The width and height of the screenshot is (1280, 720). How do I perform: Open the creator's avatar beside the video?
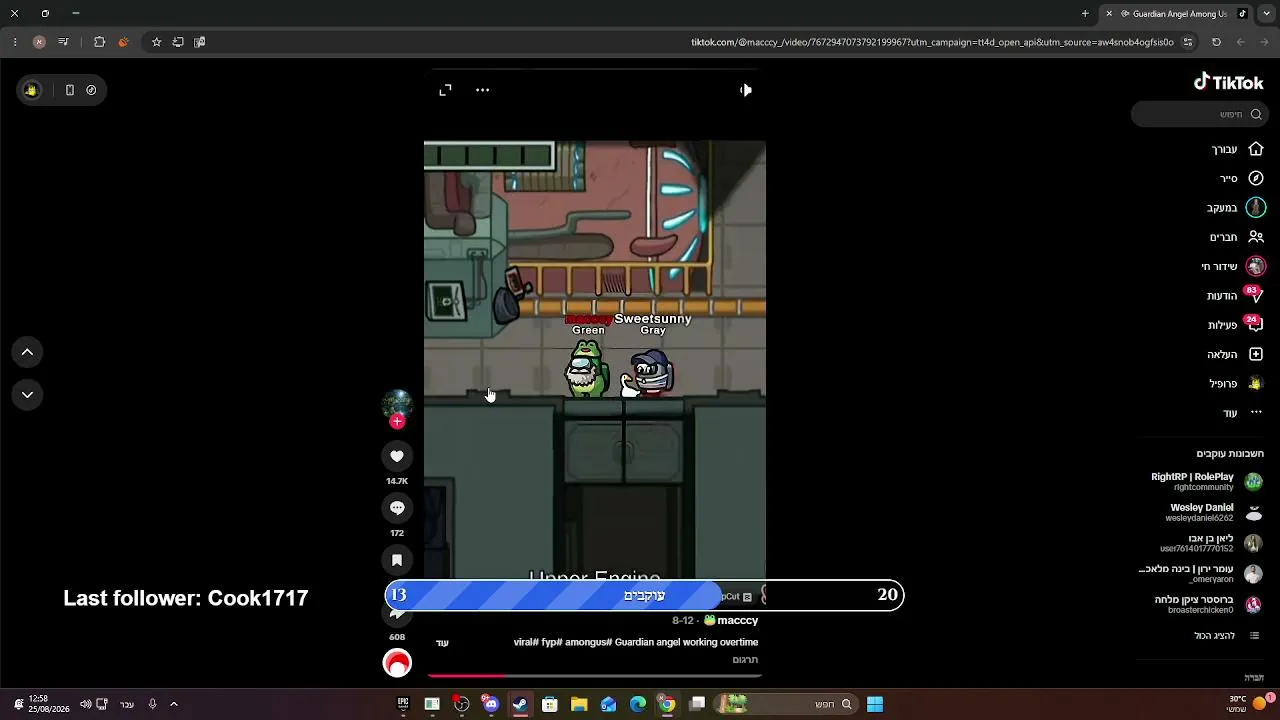coord(397,404)
